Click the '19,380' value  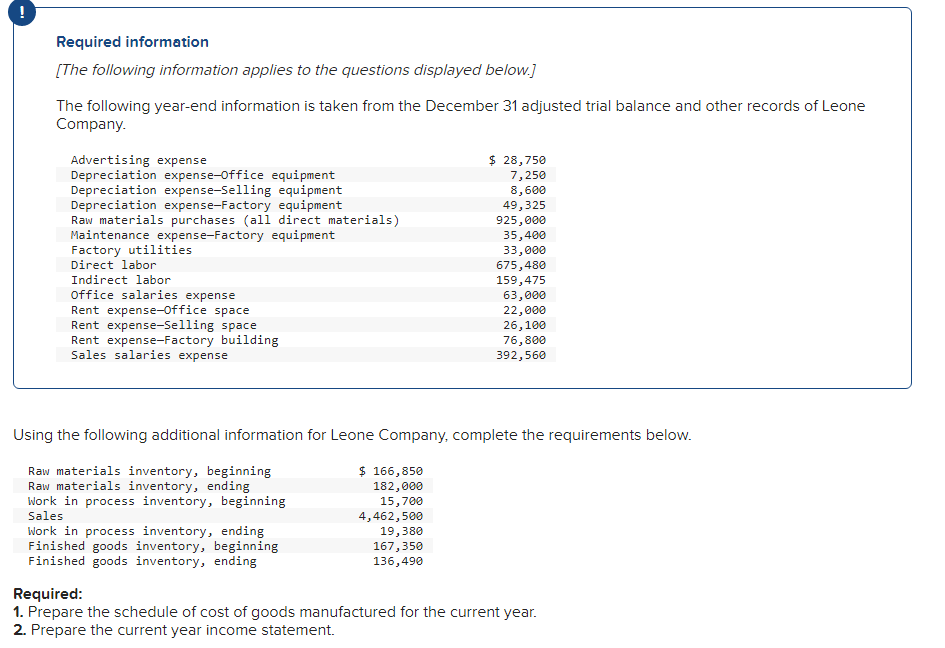(401, 531)
